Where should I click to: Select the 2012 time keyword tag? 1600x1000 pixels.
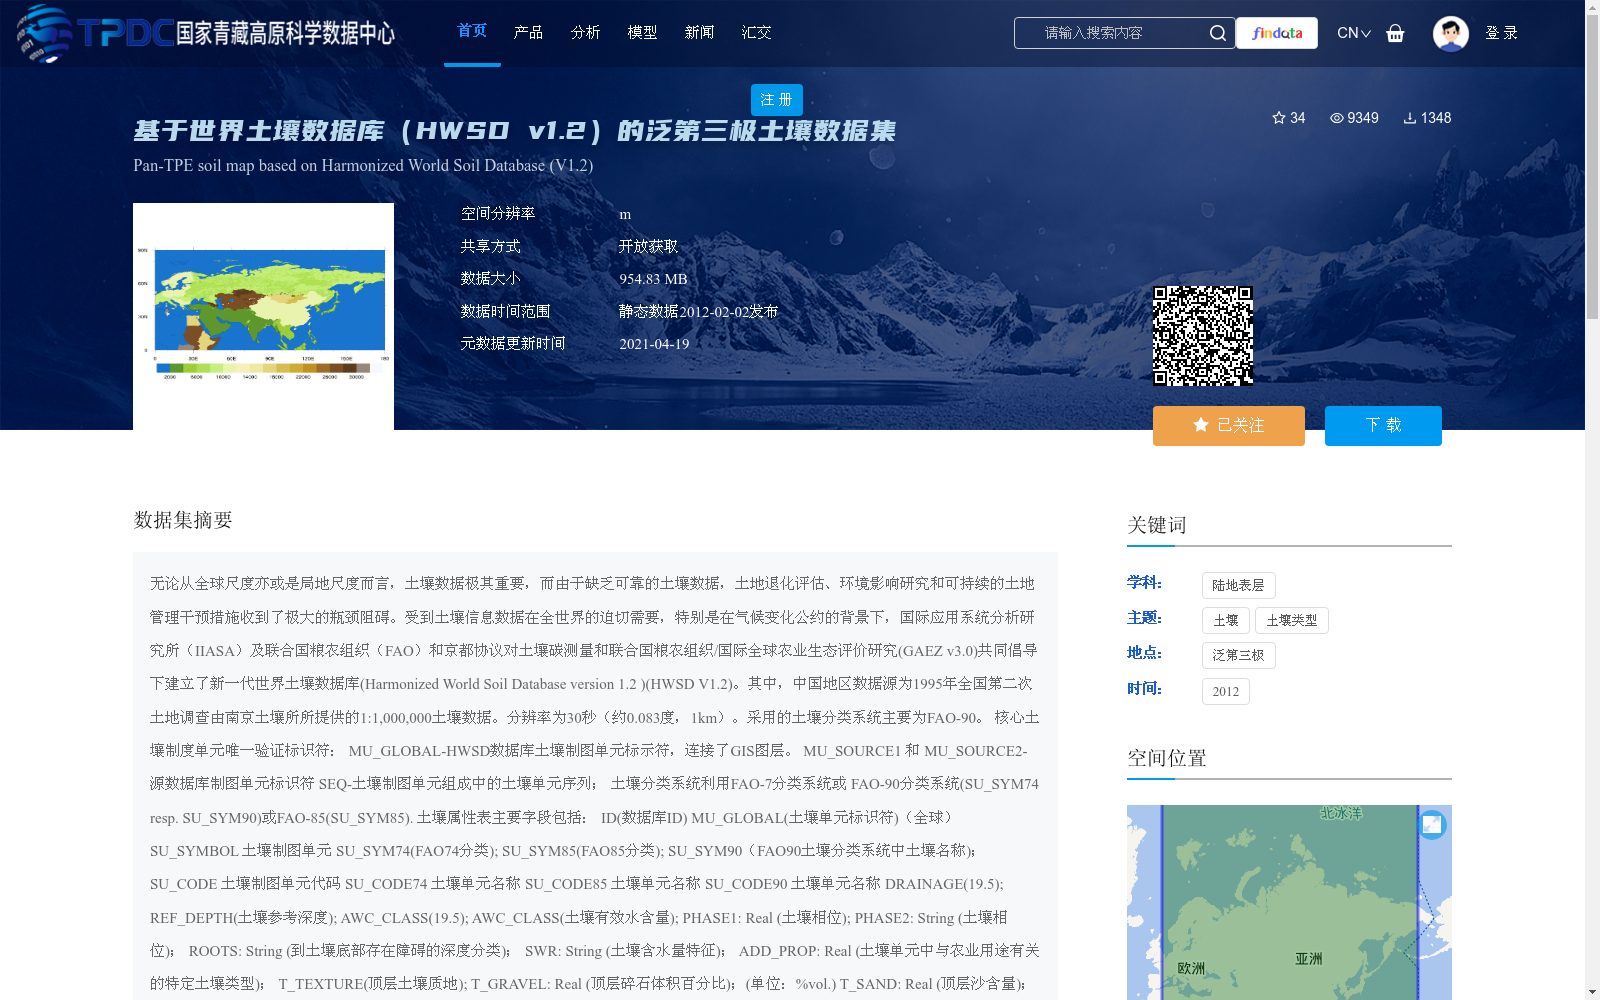tap(1225, 691)
